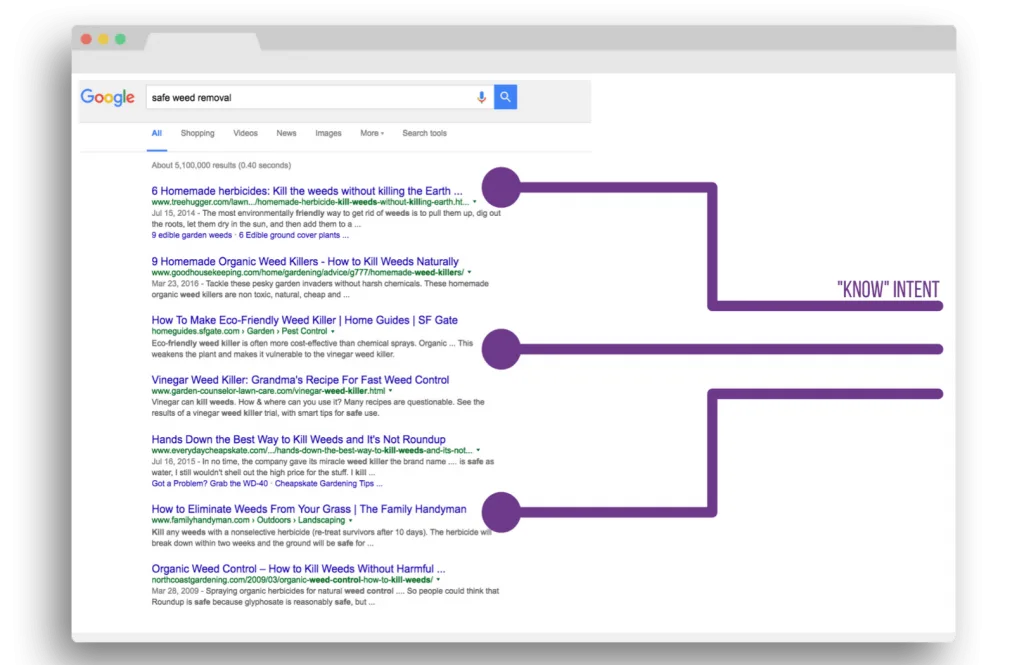Minimize the browser with the yellow button
Image resolution: width=1024 pixels, height=665 pixels.
click(103, 39)
